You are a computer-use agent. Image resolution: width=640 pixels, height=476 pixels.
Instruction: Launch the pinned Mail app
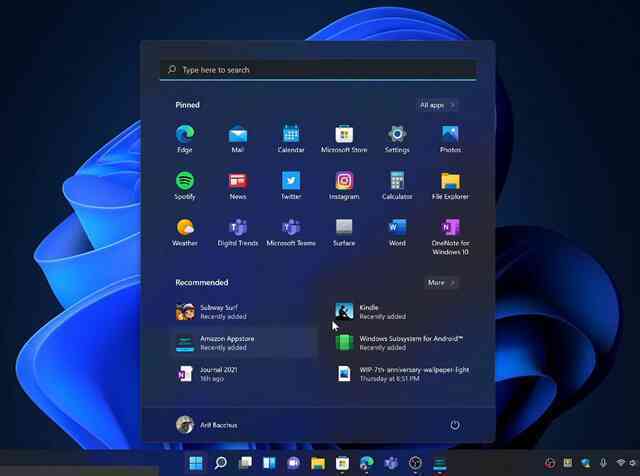tap(238, 139)
